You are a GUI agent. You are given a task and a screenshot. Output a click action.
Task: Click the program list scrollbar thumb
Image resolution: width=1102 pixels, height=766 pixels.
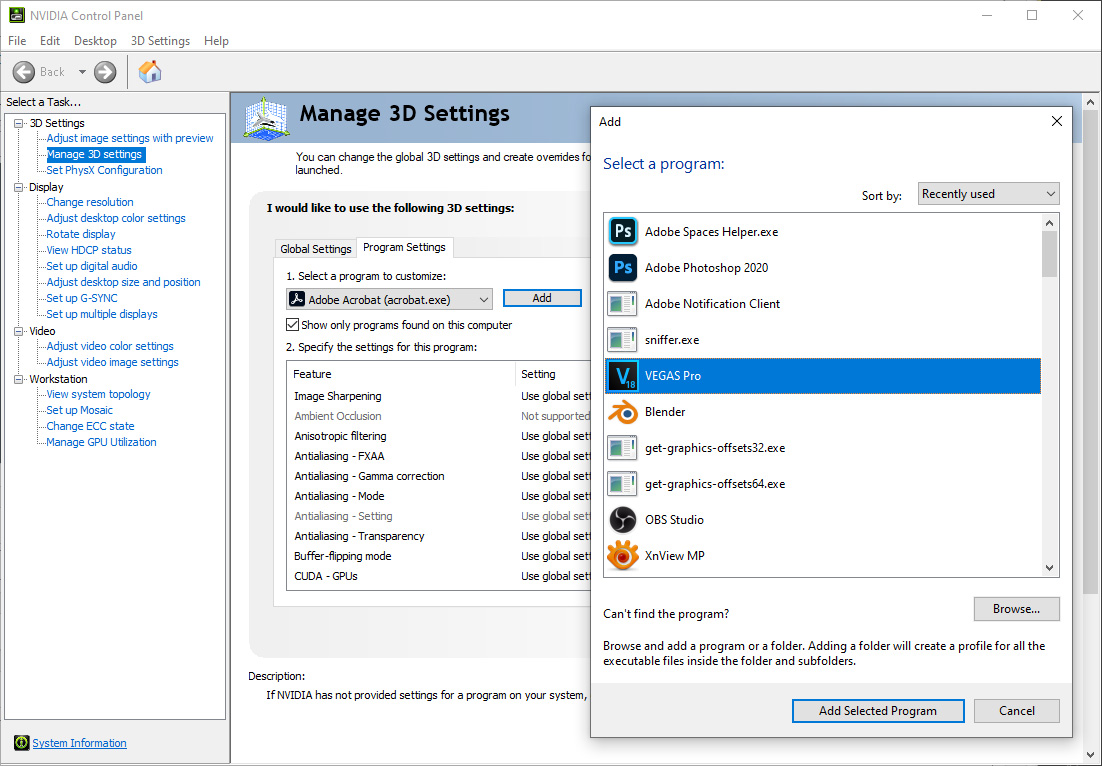(x=1049, y=254)
